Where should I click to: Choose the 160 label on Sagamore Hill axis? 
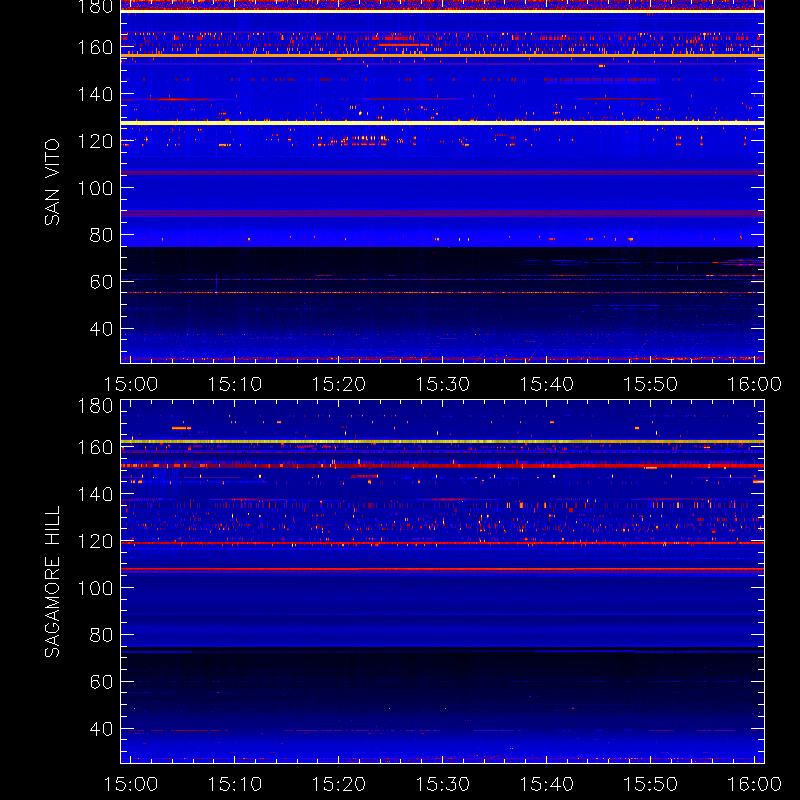[x=95, y=447]
